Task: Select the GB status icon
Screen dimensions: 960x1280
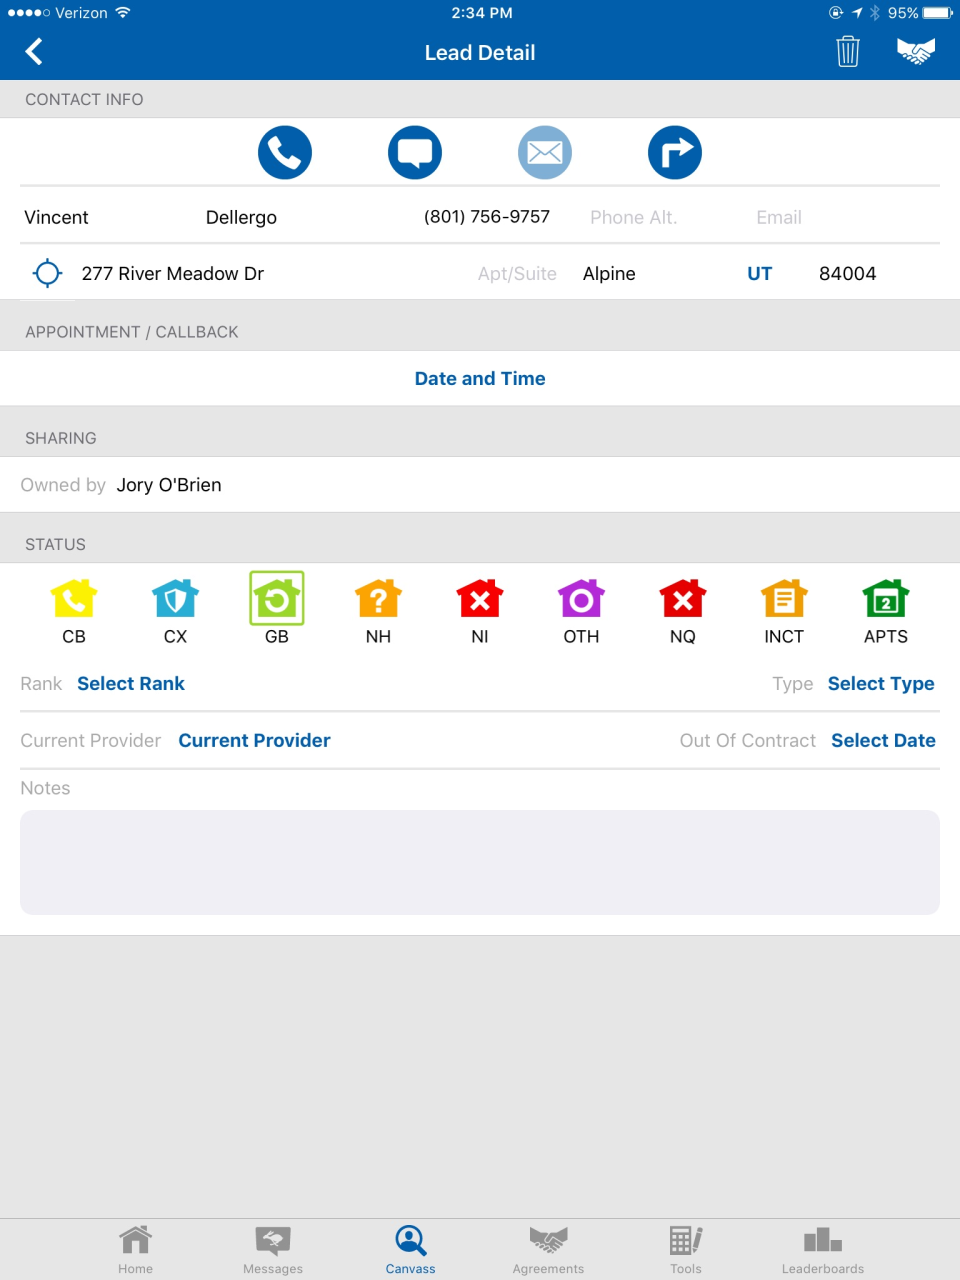Action: point(276,598)
